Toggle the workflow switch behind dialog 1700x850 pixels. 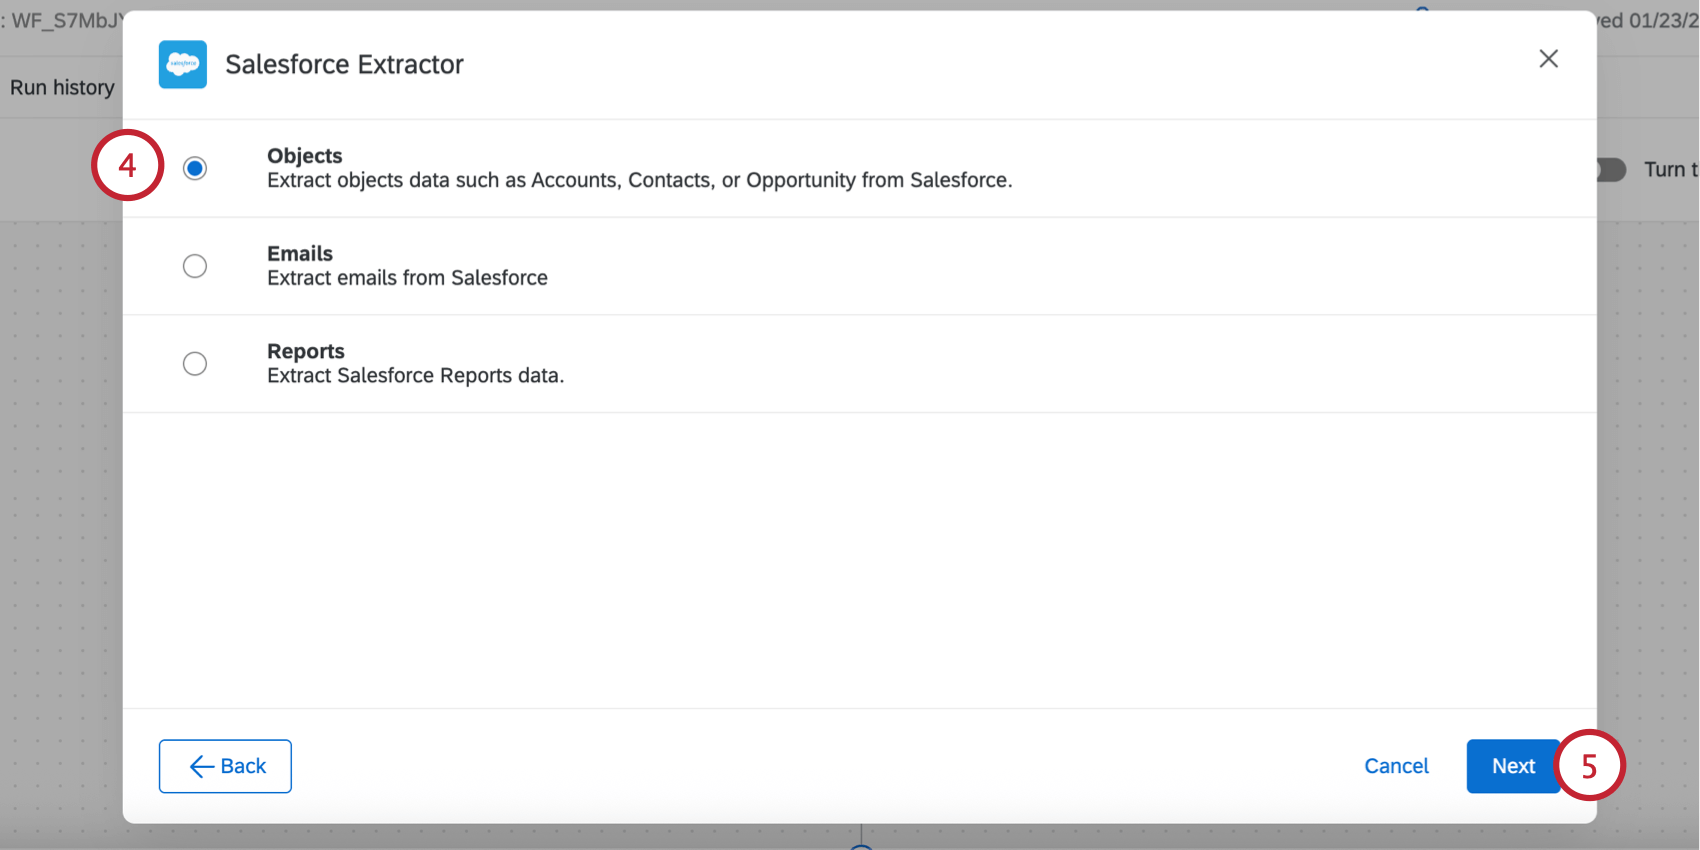(1611, 170)
